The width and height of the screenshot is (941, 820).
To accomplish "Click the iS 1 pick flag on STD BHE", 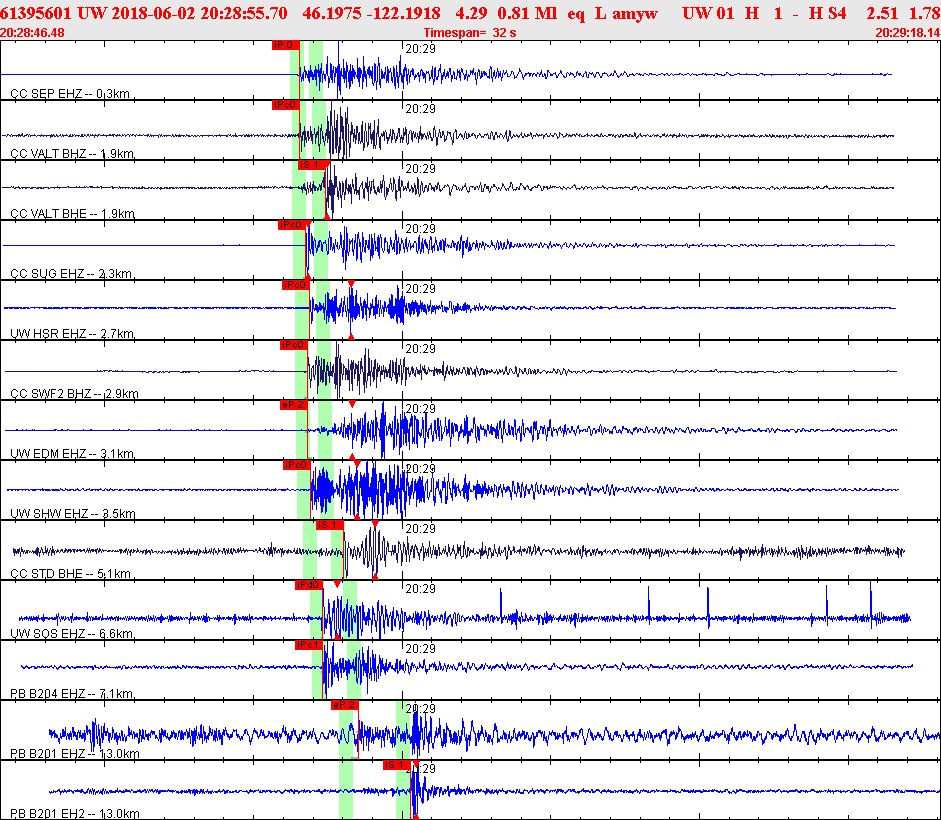I will 330,525.
